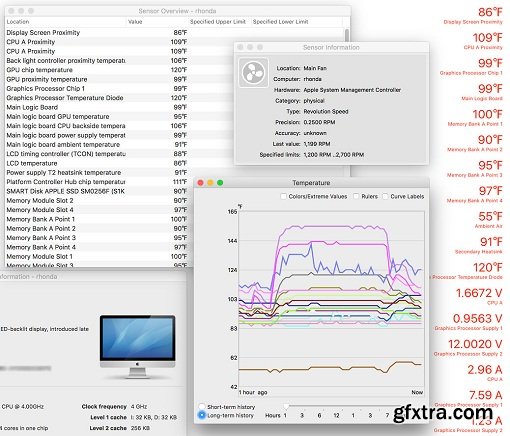510x436 pixels.
Task: Click the Revolution Speed type value
Action: point(326,111)
